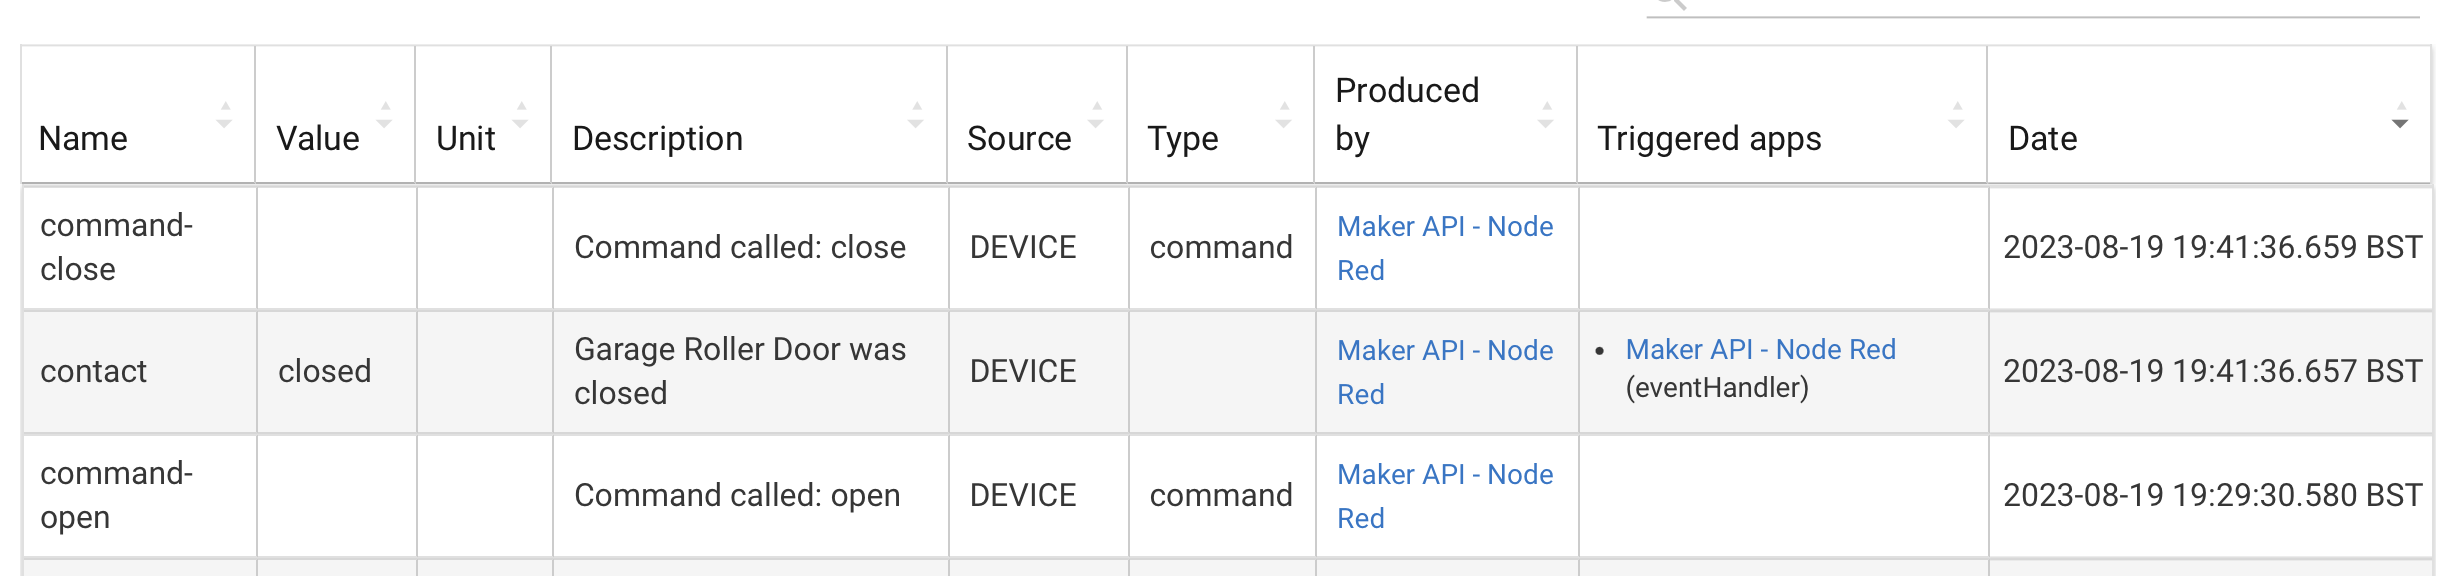The image size is (2450, 576).
Task: Click the Description column header text
Action: click(x=657, y=138)
